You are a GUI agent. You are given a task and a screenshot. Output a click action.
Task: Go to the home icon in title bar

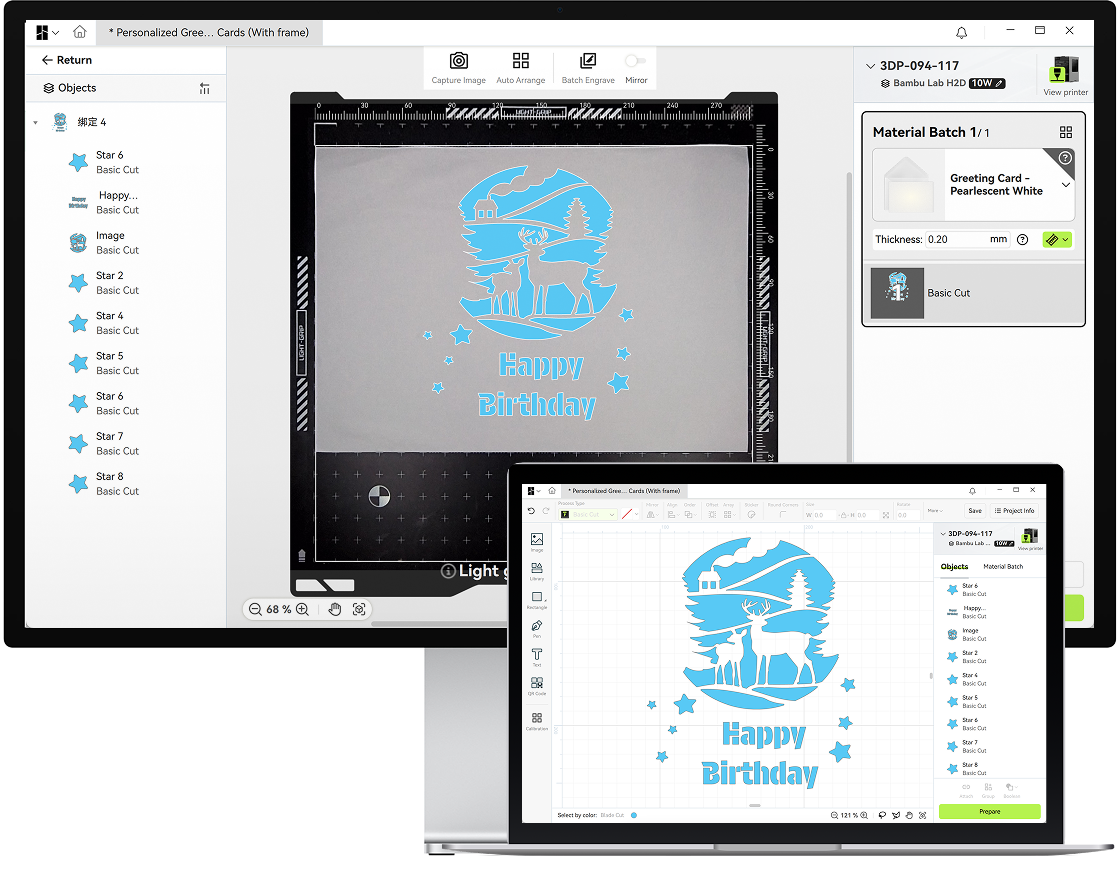click(80, 32)
